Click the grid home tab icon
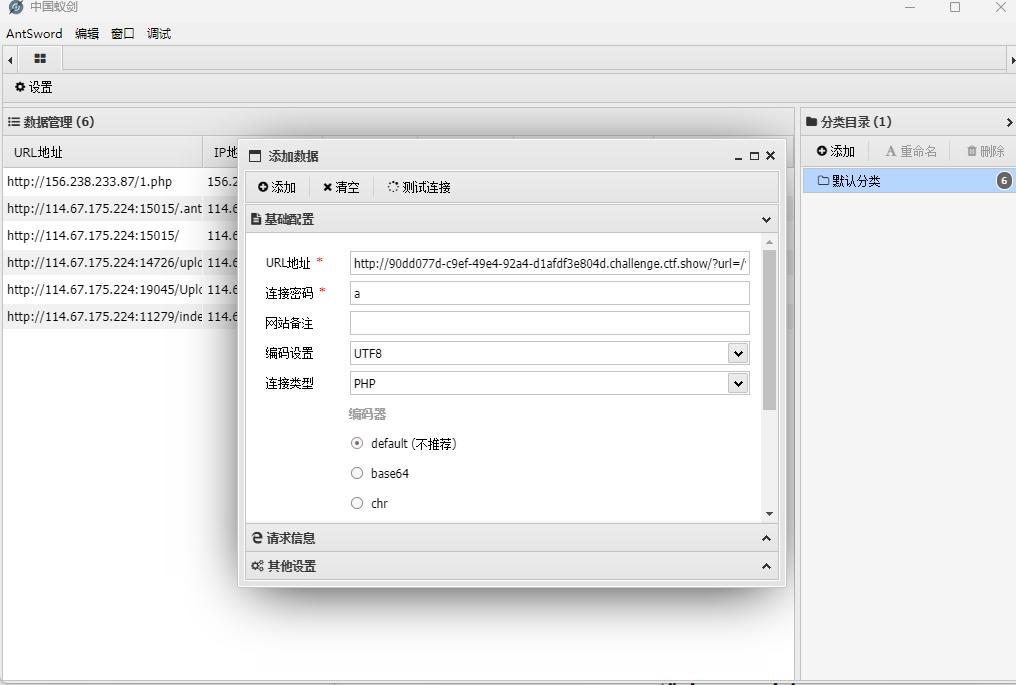Image resolution: width=1016 pixels, height=685 pixels. pos(40,59)
